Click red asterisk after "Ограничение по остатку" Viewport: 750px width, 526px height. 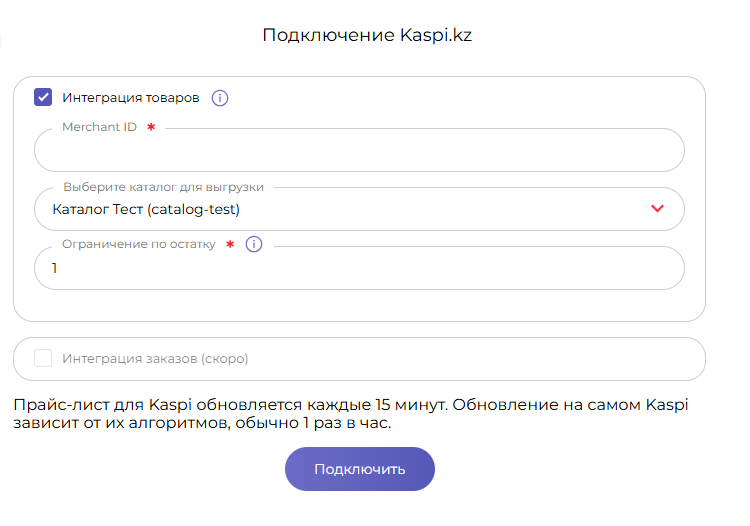[230, 245]
